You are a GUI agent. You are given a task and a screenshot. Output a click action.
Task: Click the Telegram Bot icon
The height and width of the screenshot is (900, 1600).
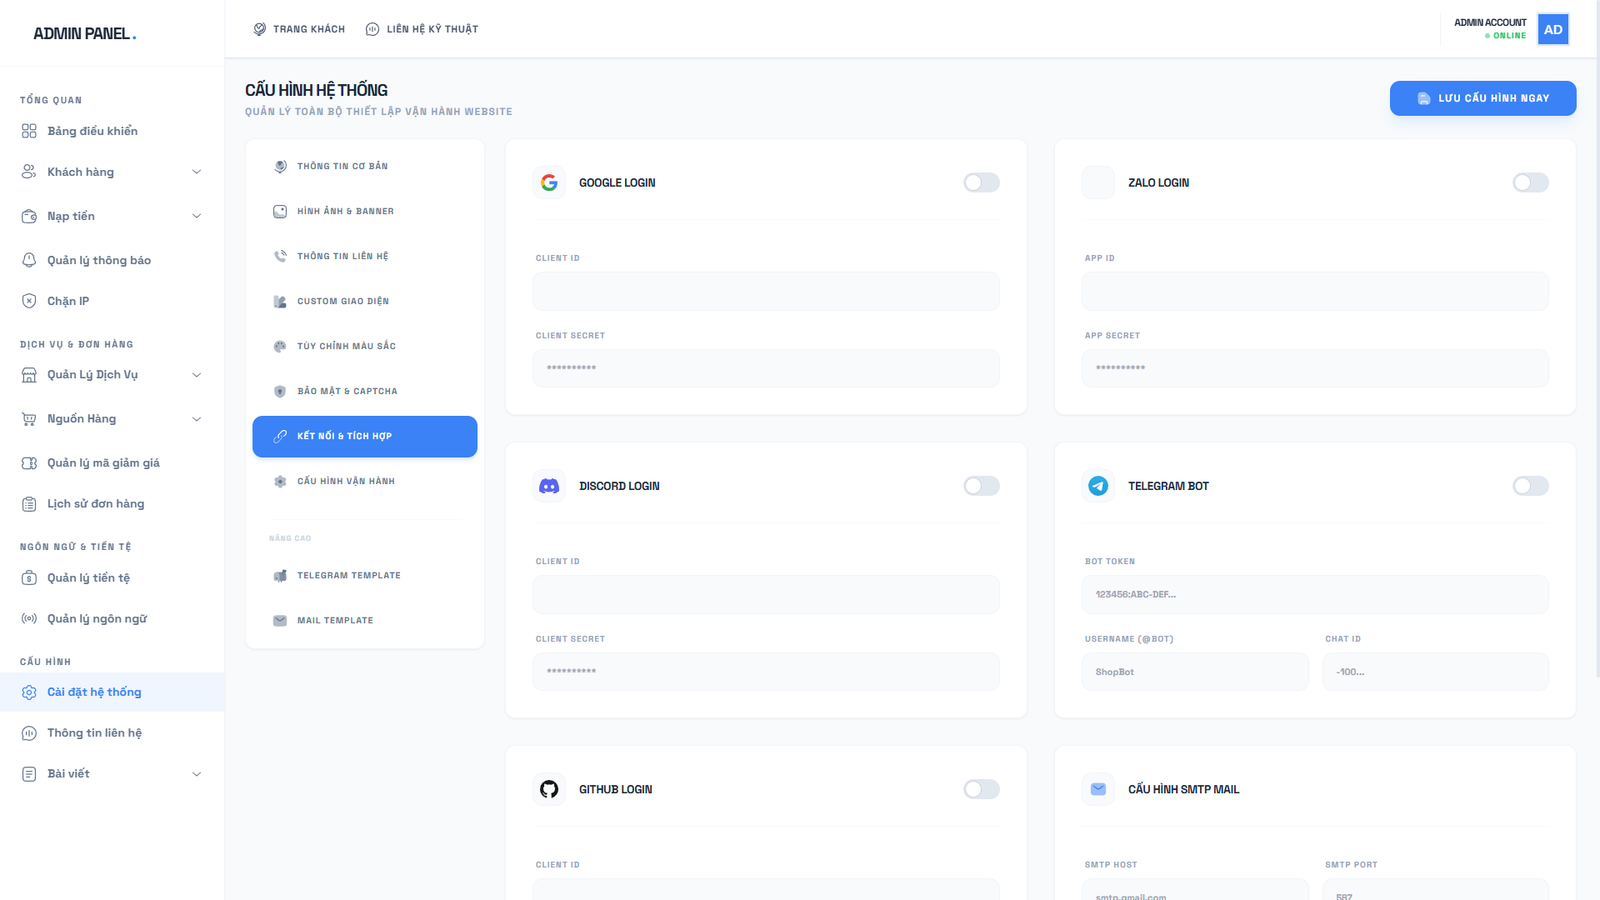coord(1098,486)
